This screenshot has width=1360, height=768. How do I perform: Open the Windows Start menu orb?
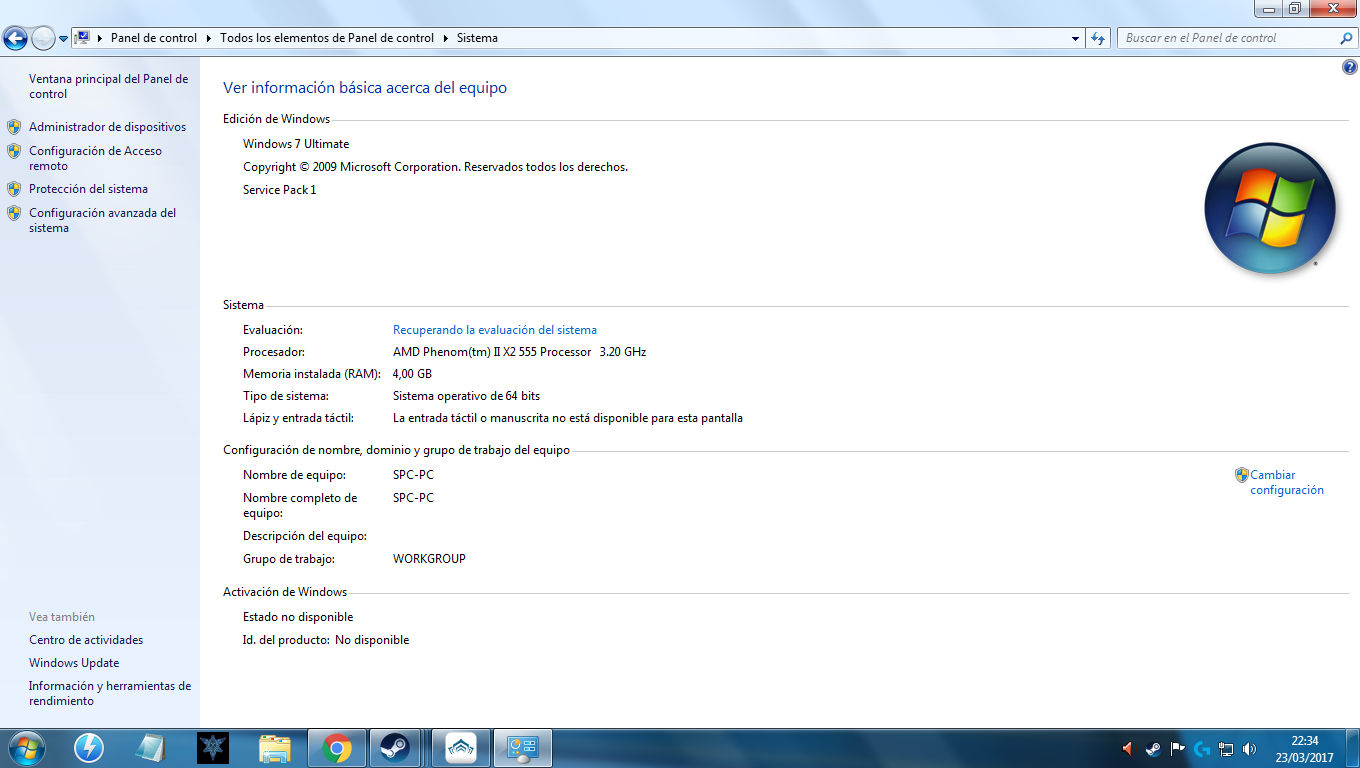(26, 748)
